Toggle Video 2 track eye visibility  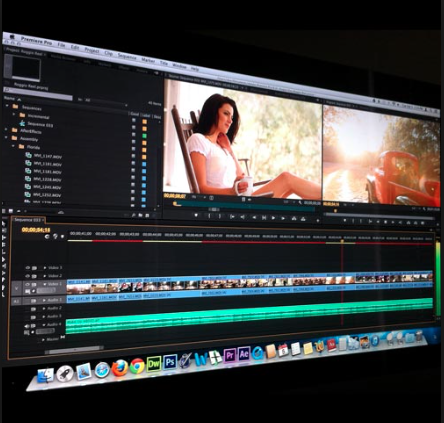tap(28, 276)
